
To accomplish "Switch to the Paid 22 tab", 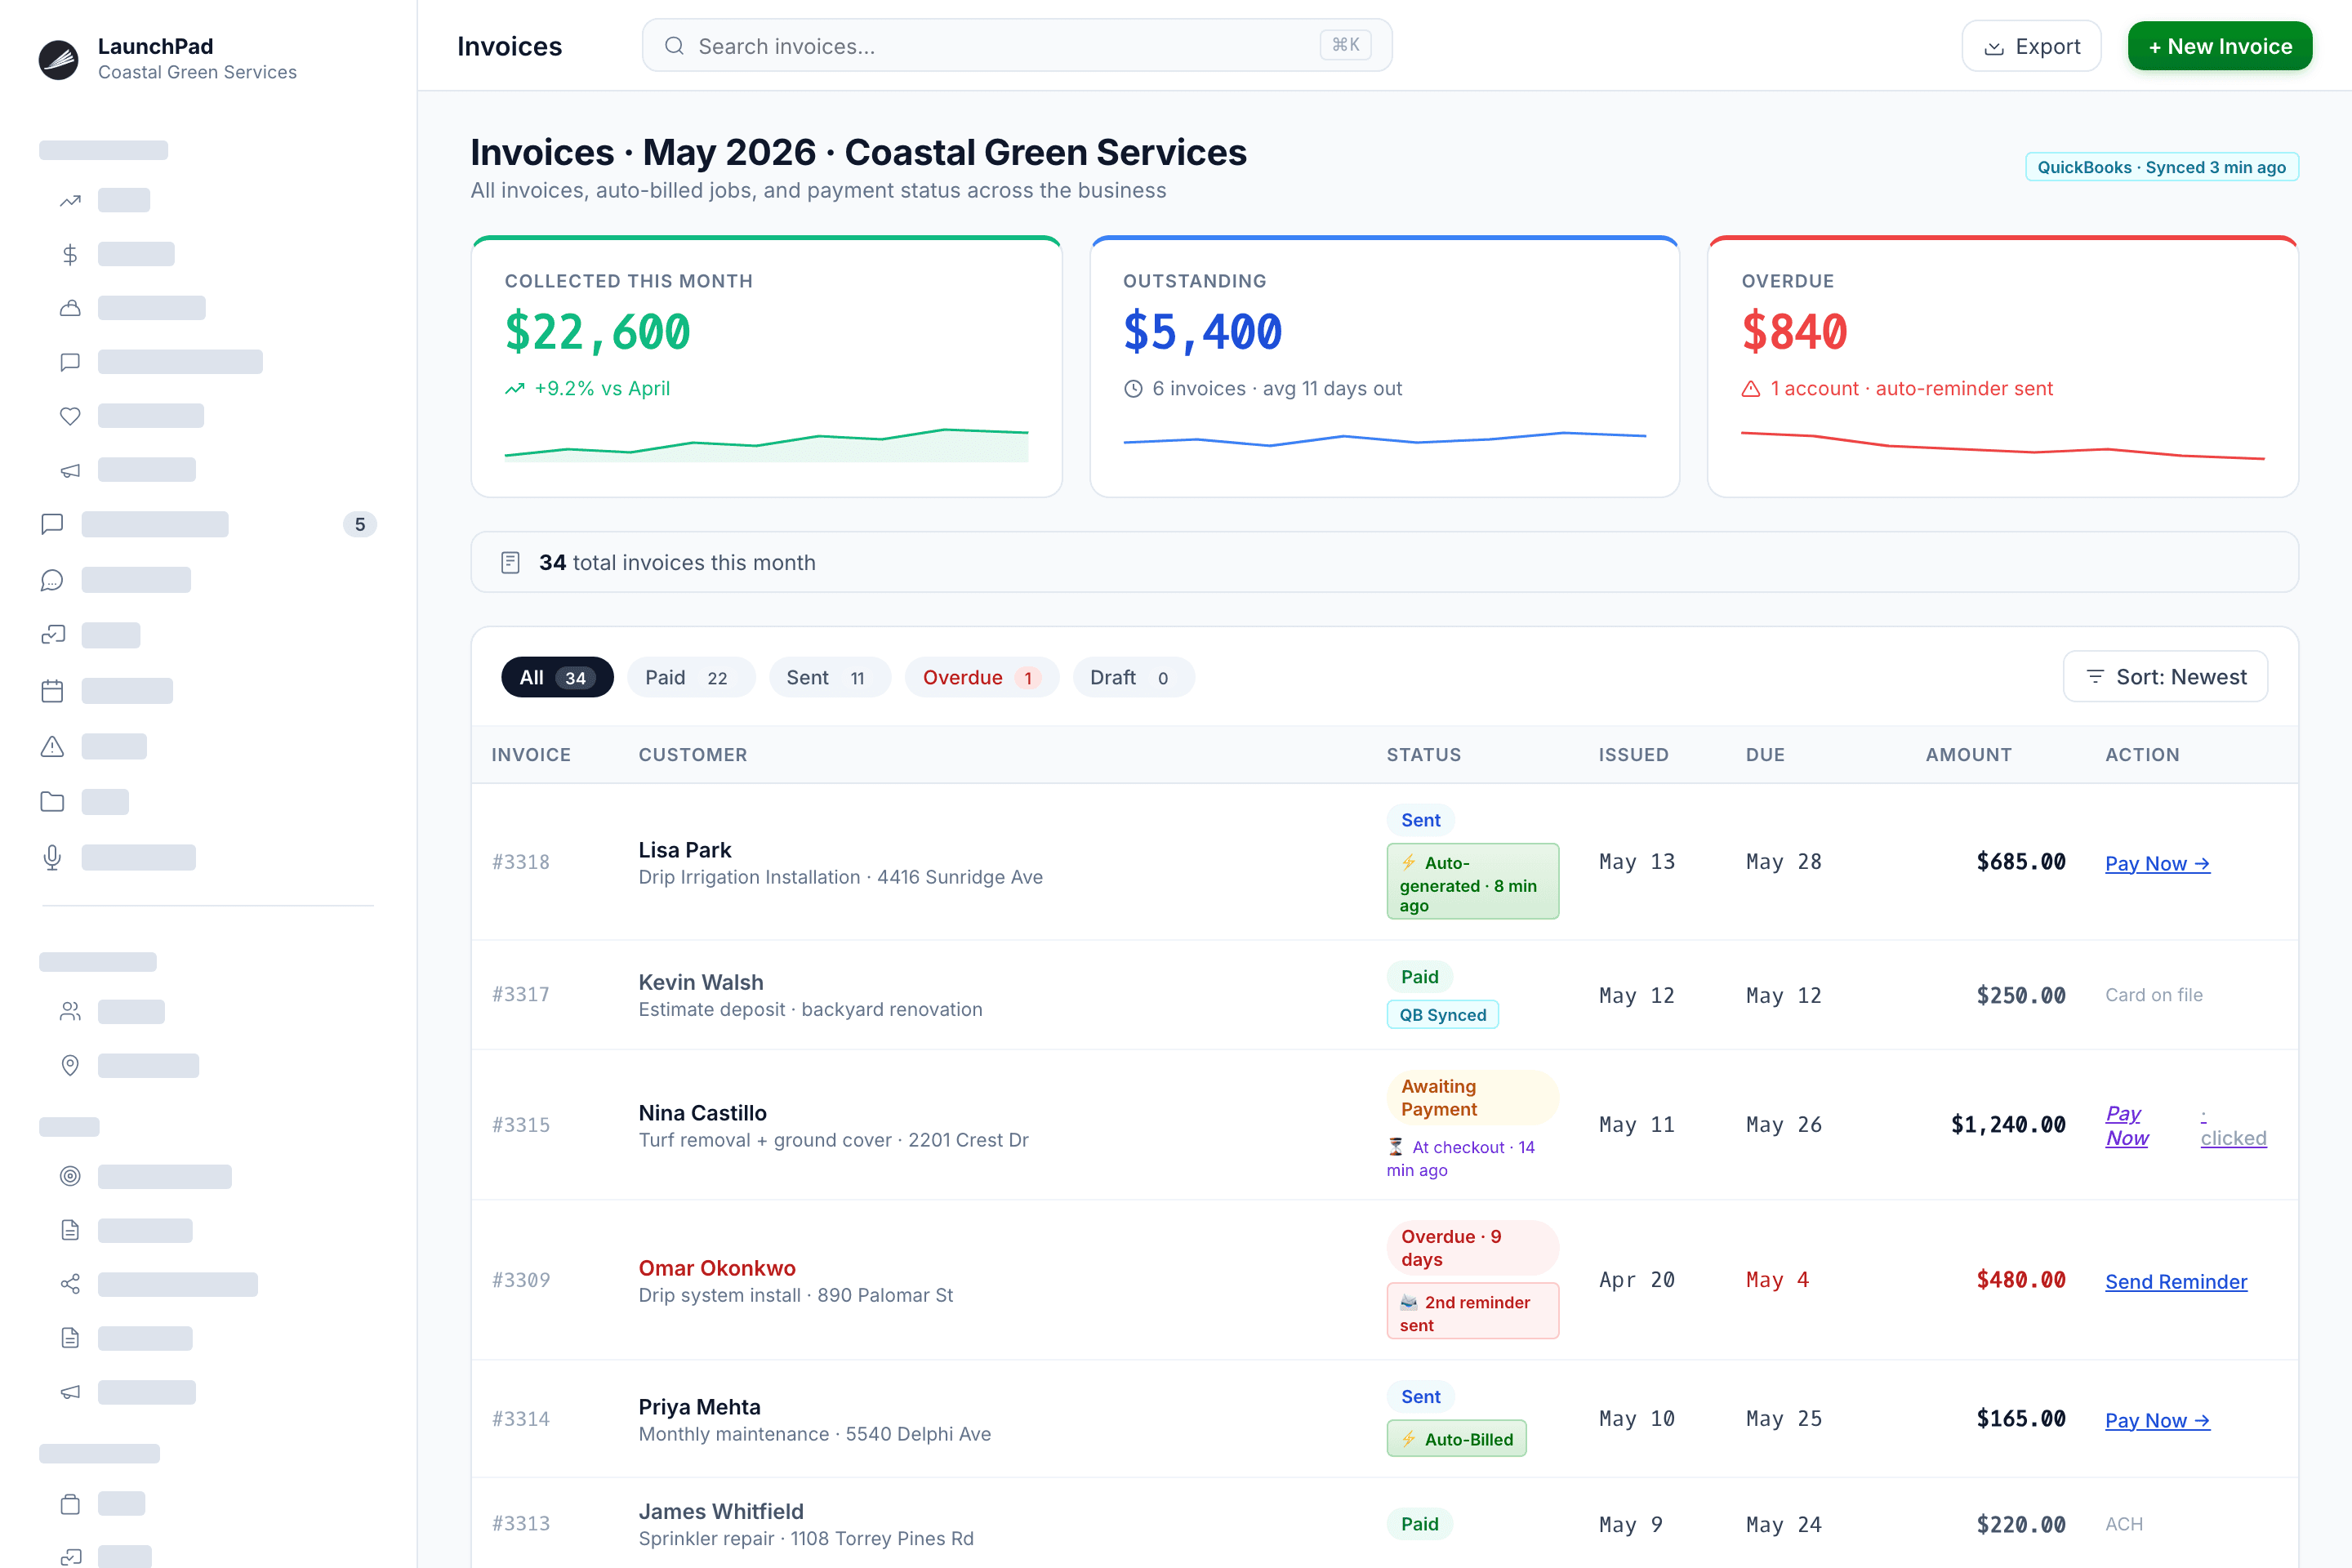I will tap(690, 678).
